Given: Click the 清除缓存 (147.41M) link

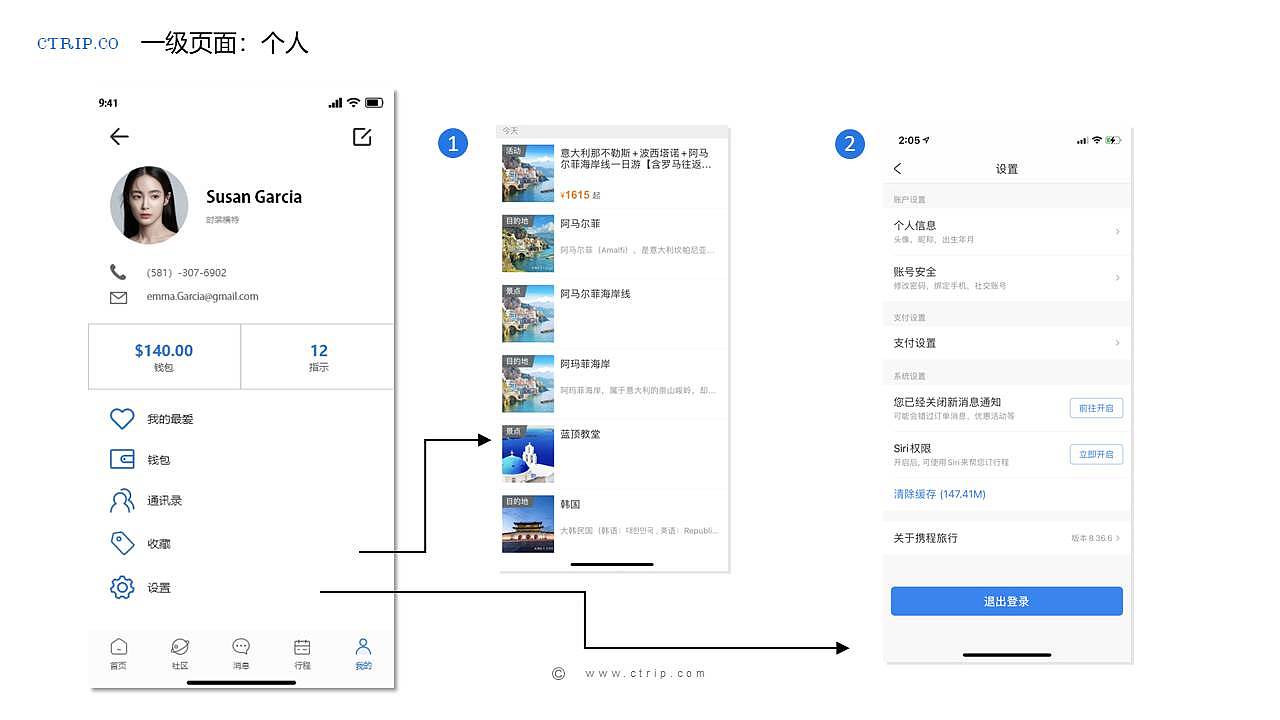Looking at the screenshot, I should (935, 493).
